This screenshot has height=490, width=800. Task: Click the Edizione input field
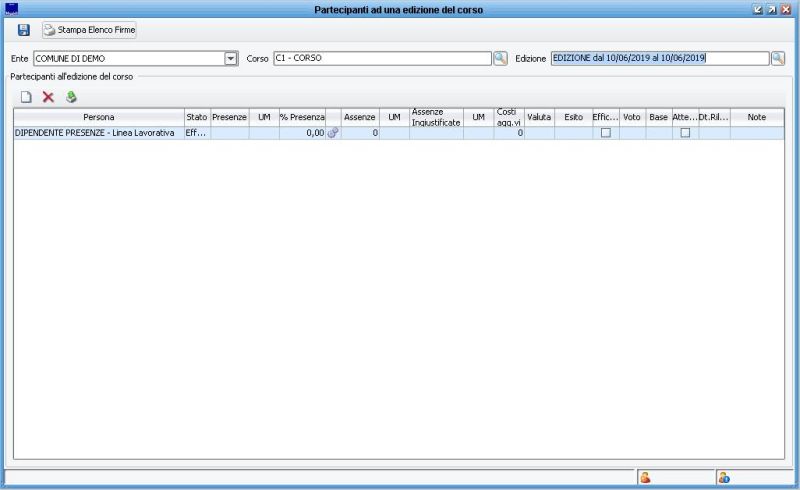[x=660, y=58]
